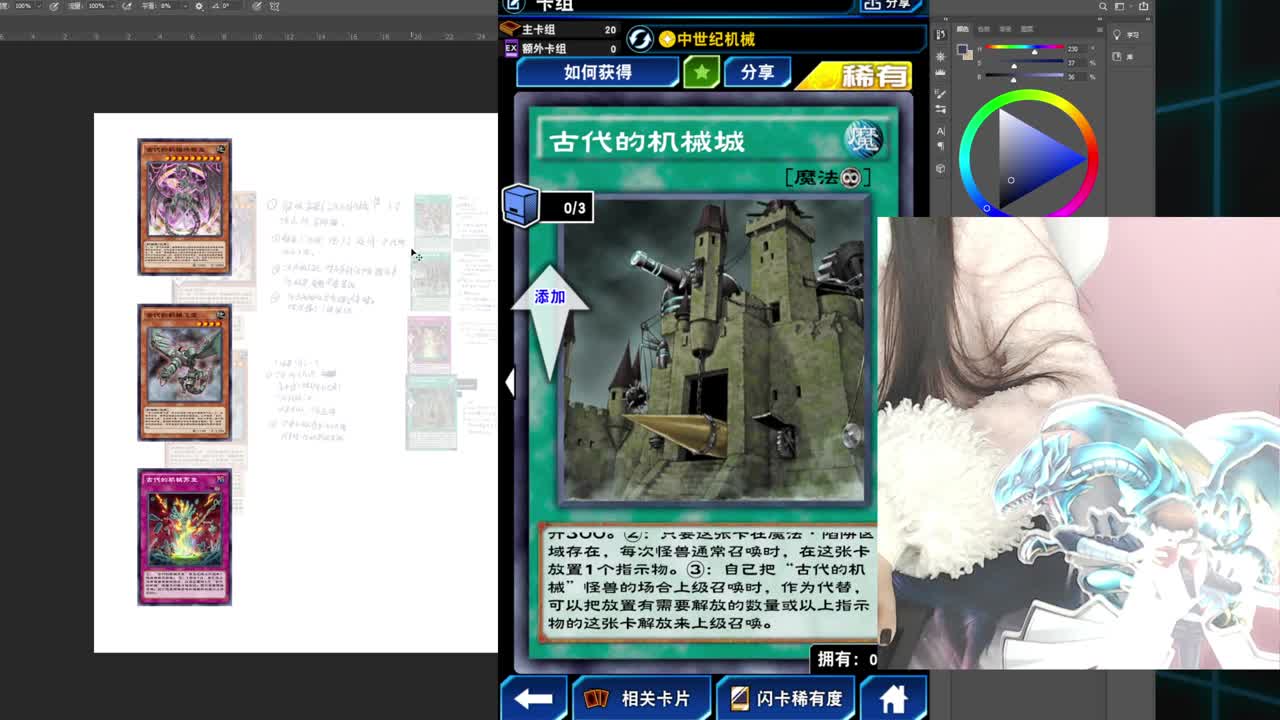1280x720 pixels.
Task: Switch to the fourth color panel tab
Action: click(1027, 29)
